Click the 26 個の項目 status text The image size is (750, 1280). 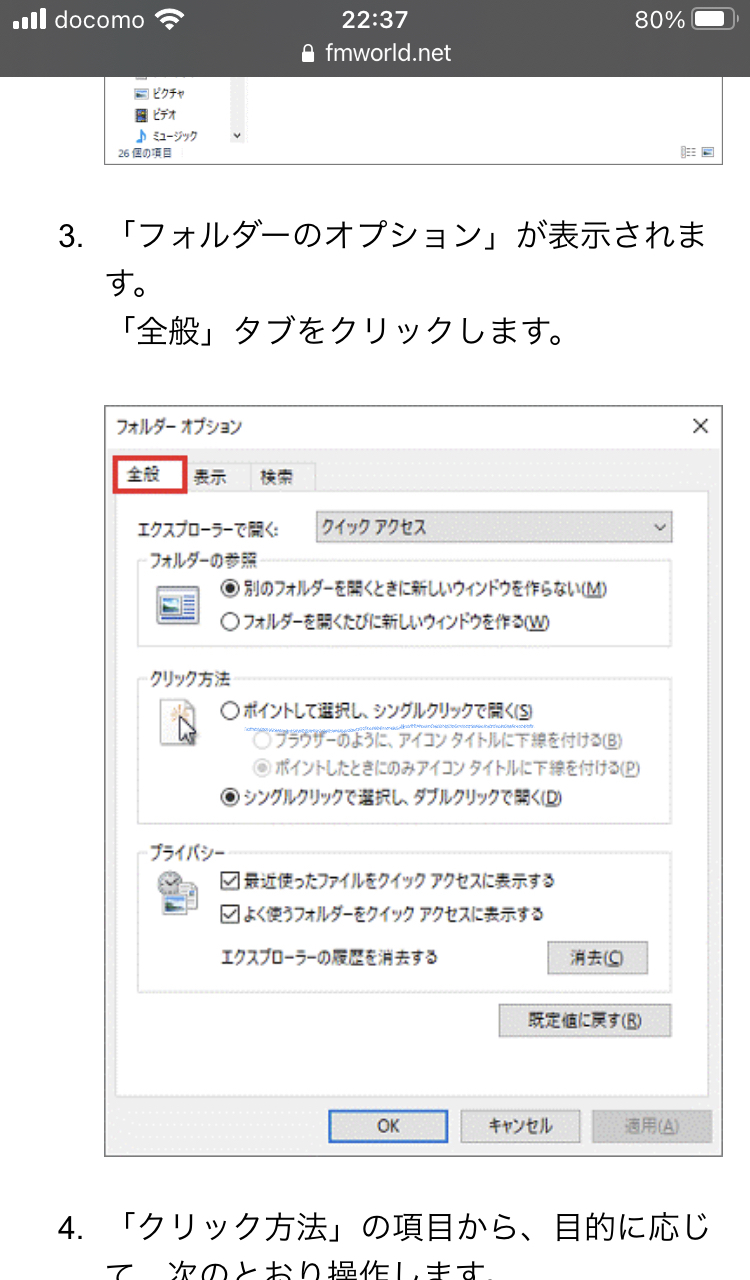point(145,153)
